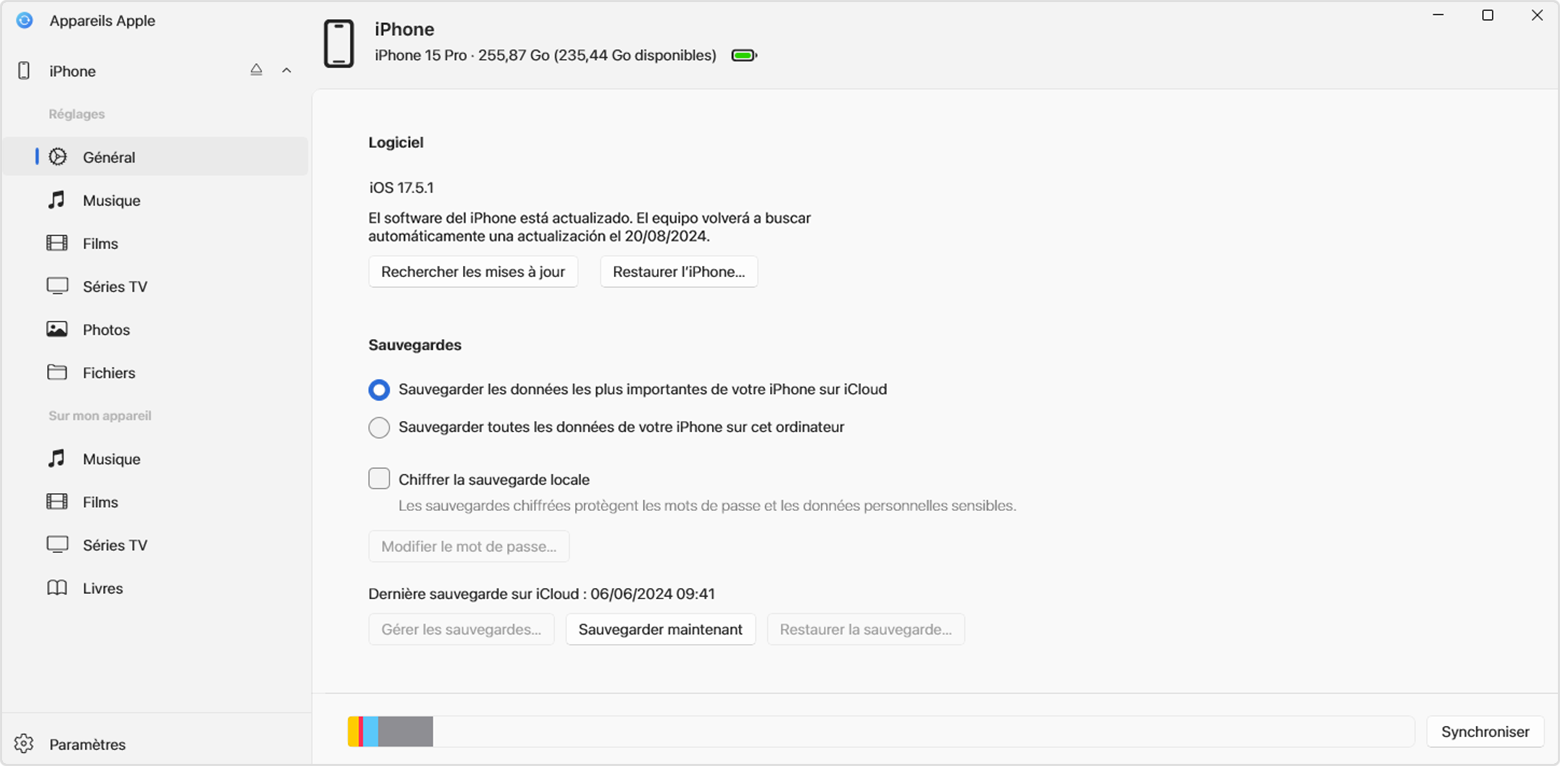Image resolution: width=1560 pixels, height=766 pixels.
Task: Click the Logiciel section heading
Action: (396, 143)
